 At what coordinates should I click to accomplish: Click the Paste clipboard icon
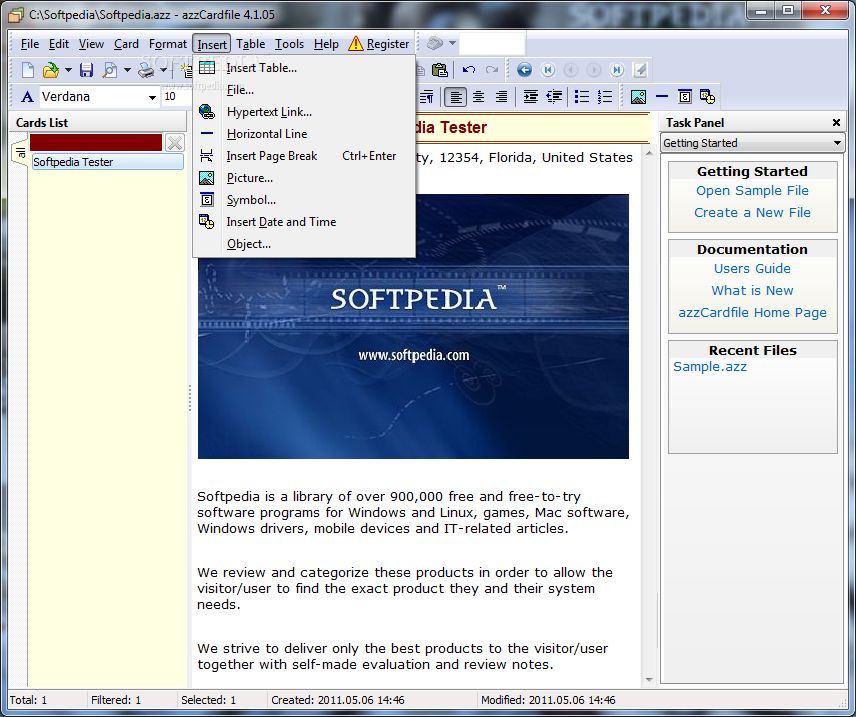pos(439,70)
